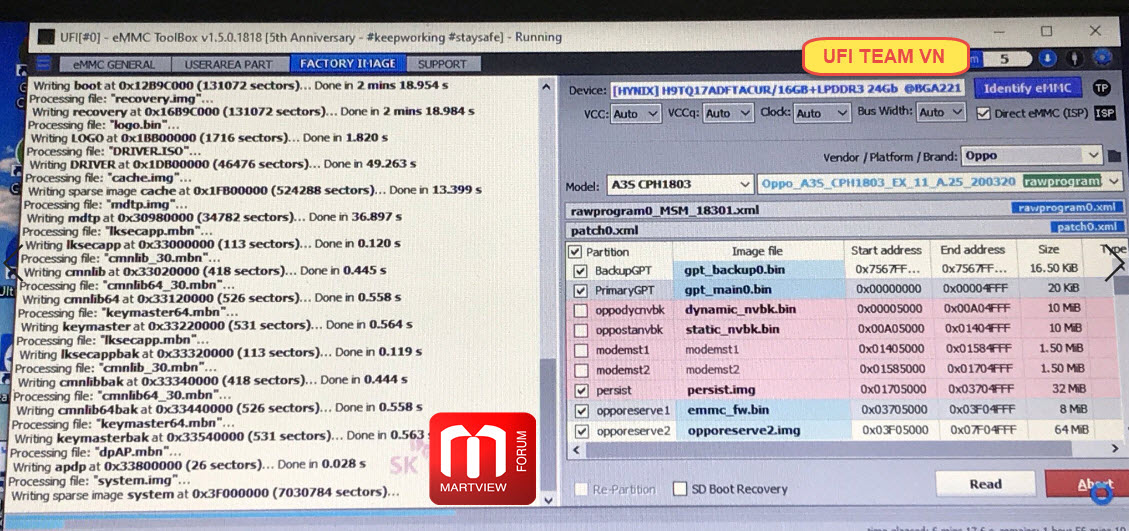Click the plug connector icon
This screenshot has width=1129, height=531.
pyautogui.click(x=1074, y=58)
